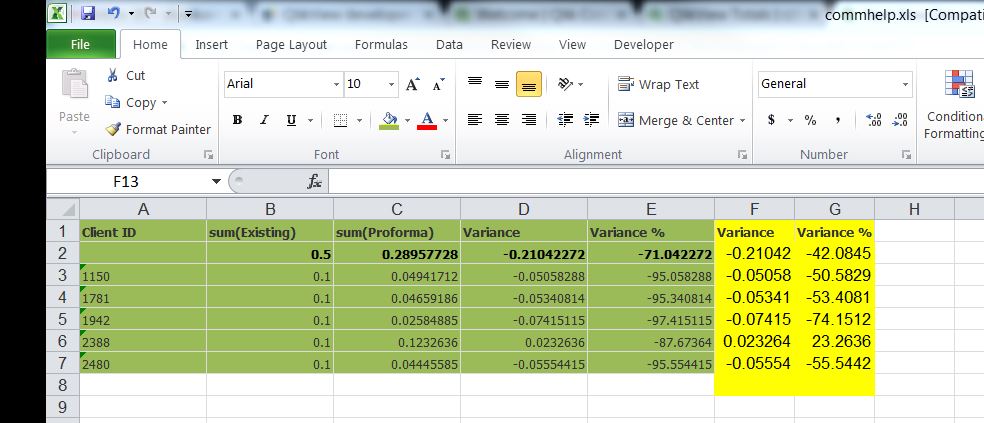The width and height of the screenshot is (984, 423).
Task: Align text left
Action: coord(475,120)
